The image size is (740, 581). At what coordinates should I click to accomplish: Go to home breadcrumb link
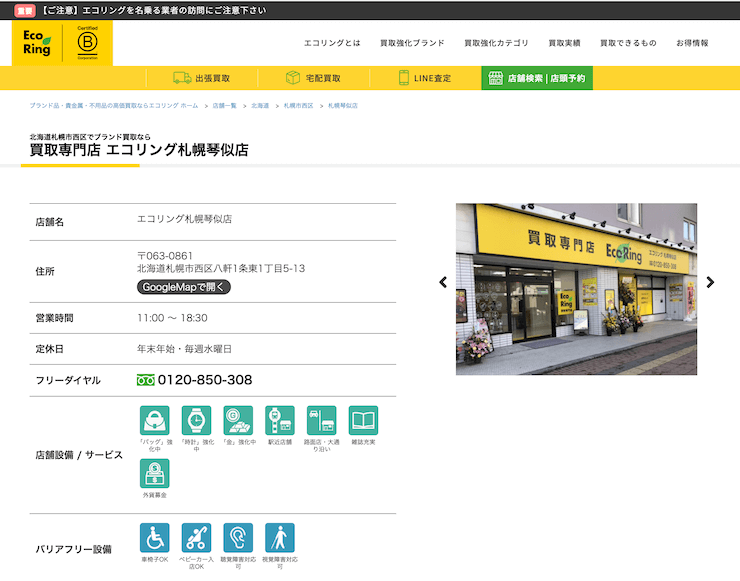click(114, 106)
